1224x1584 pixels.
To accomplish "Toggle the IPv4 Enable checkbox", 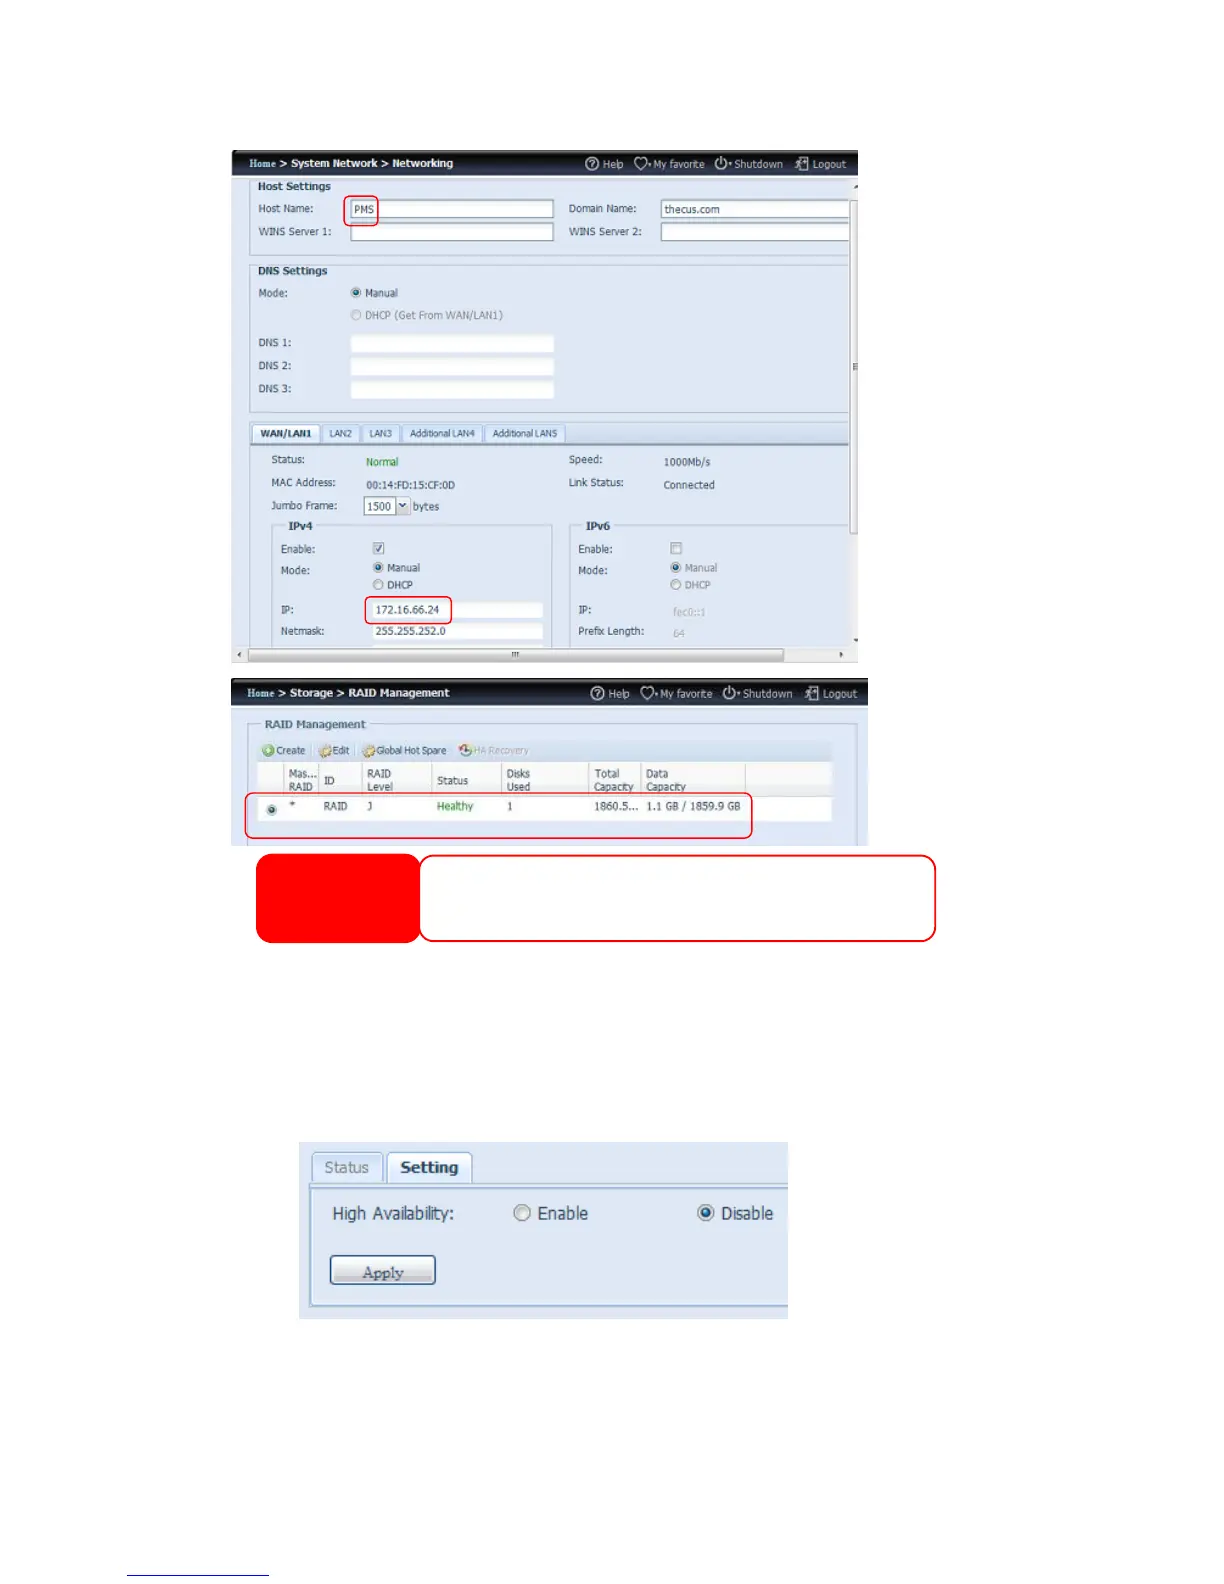I will pos(379,548).
